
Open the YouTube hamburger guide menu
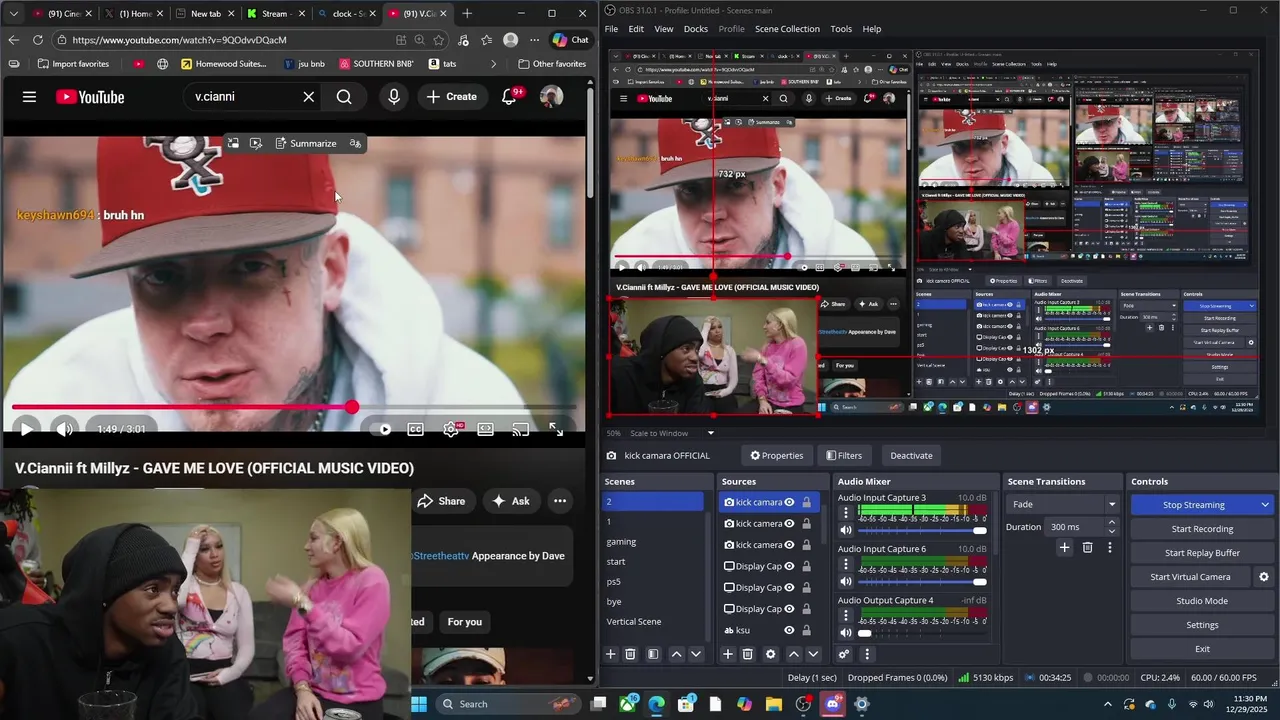point(29,97)
